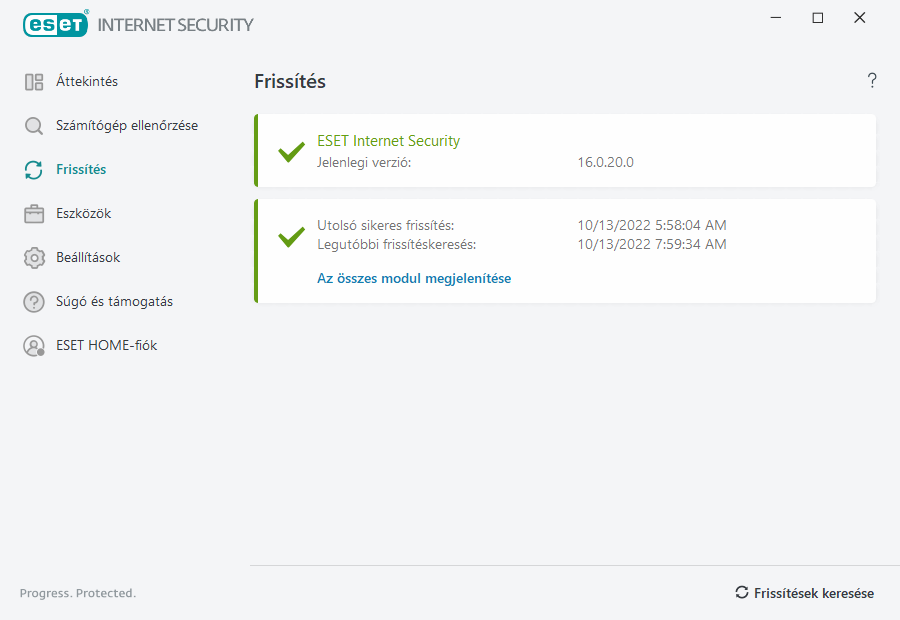Maximize the ESET window
The image size is (900, 620).
click(x=818, y=18)
